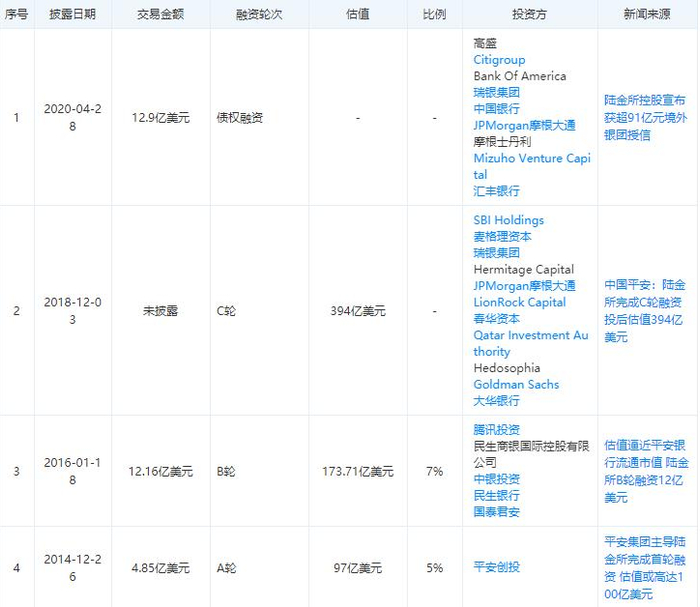Screen dimensions: 700x607
Task: Select the date cell 2018-12-03
Action: click(x=72, y=311)
